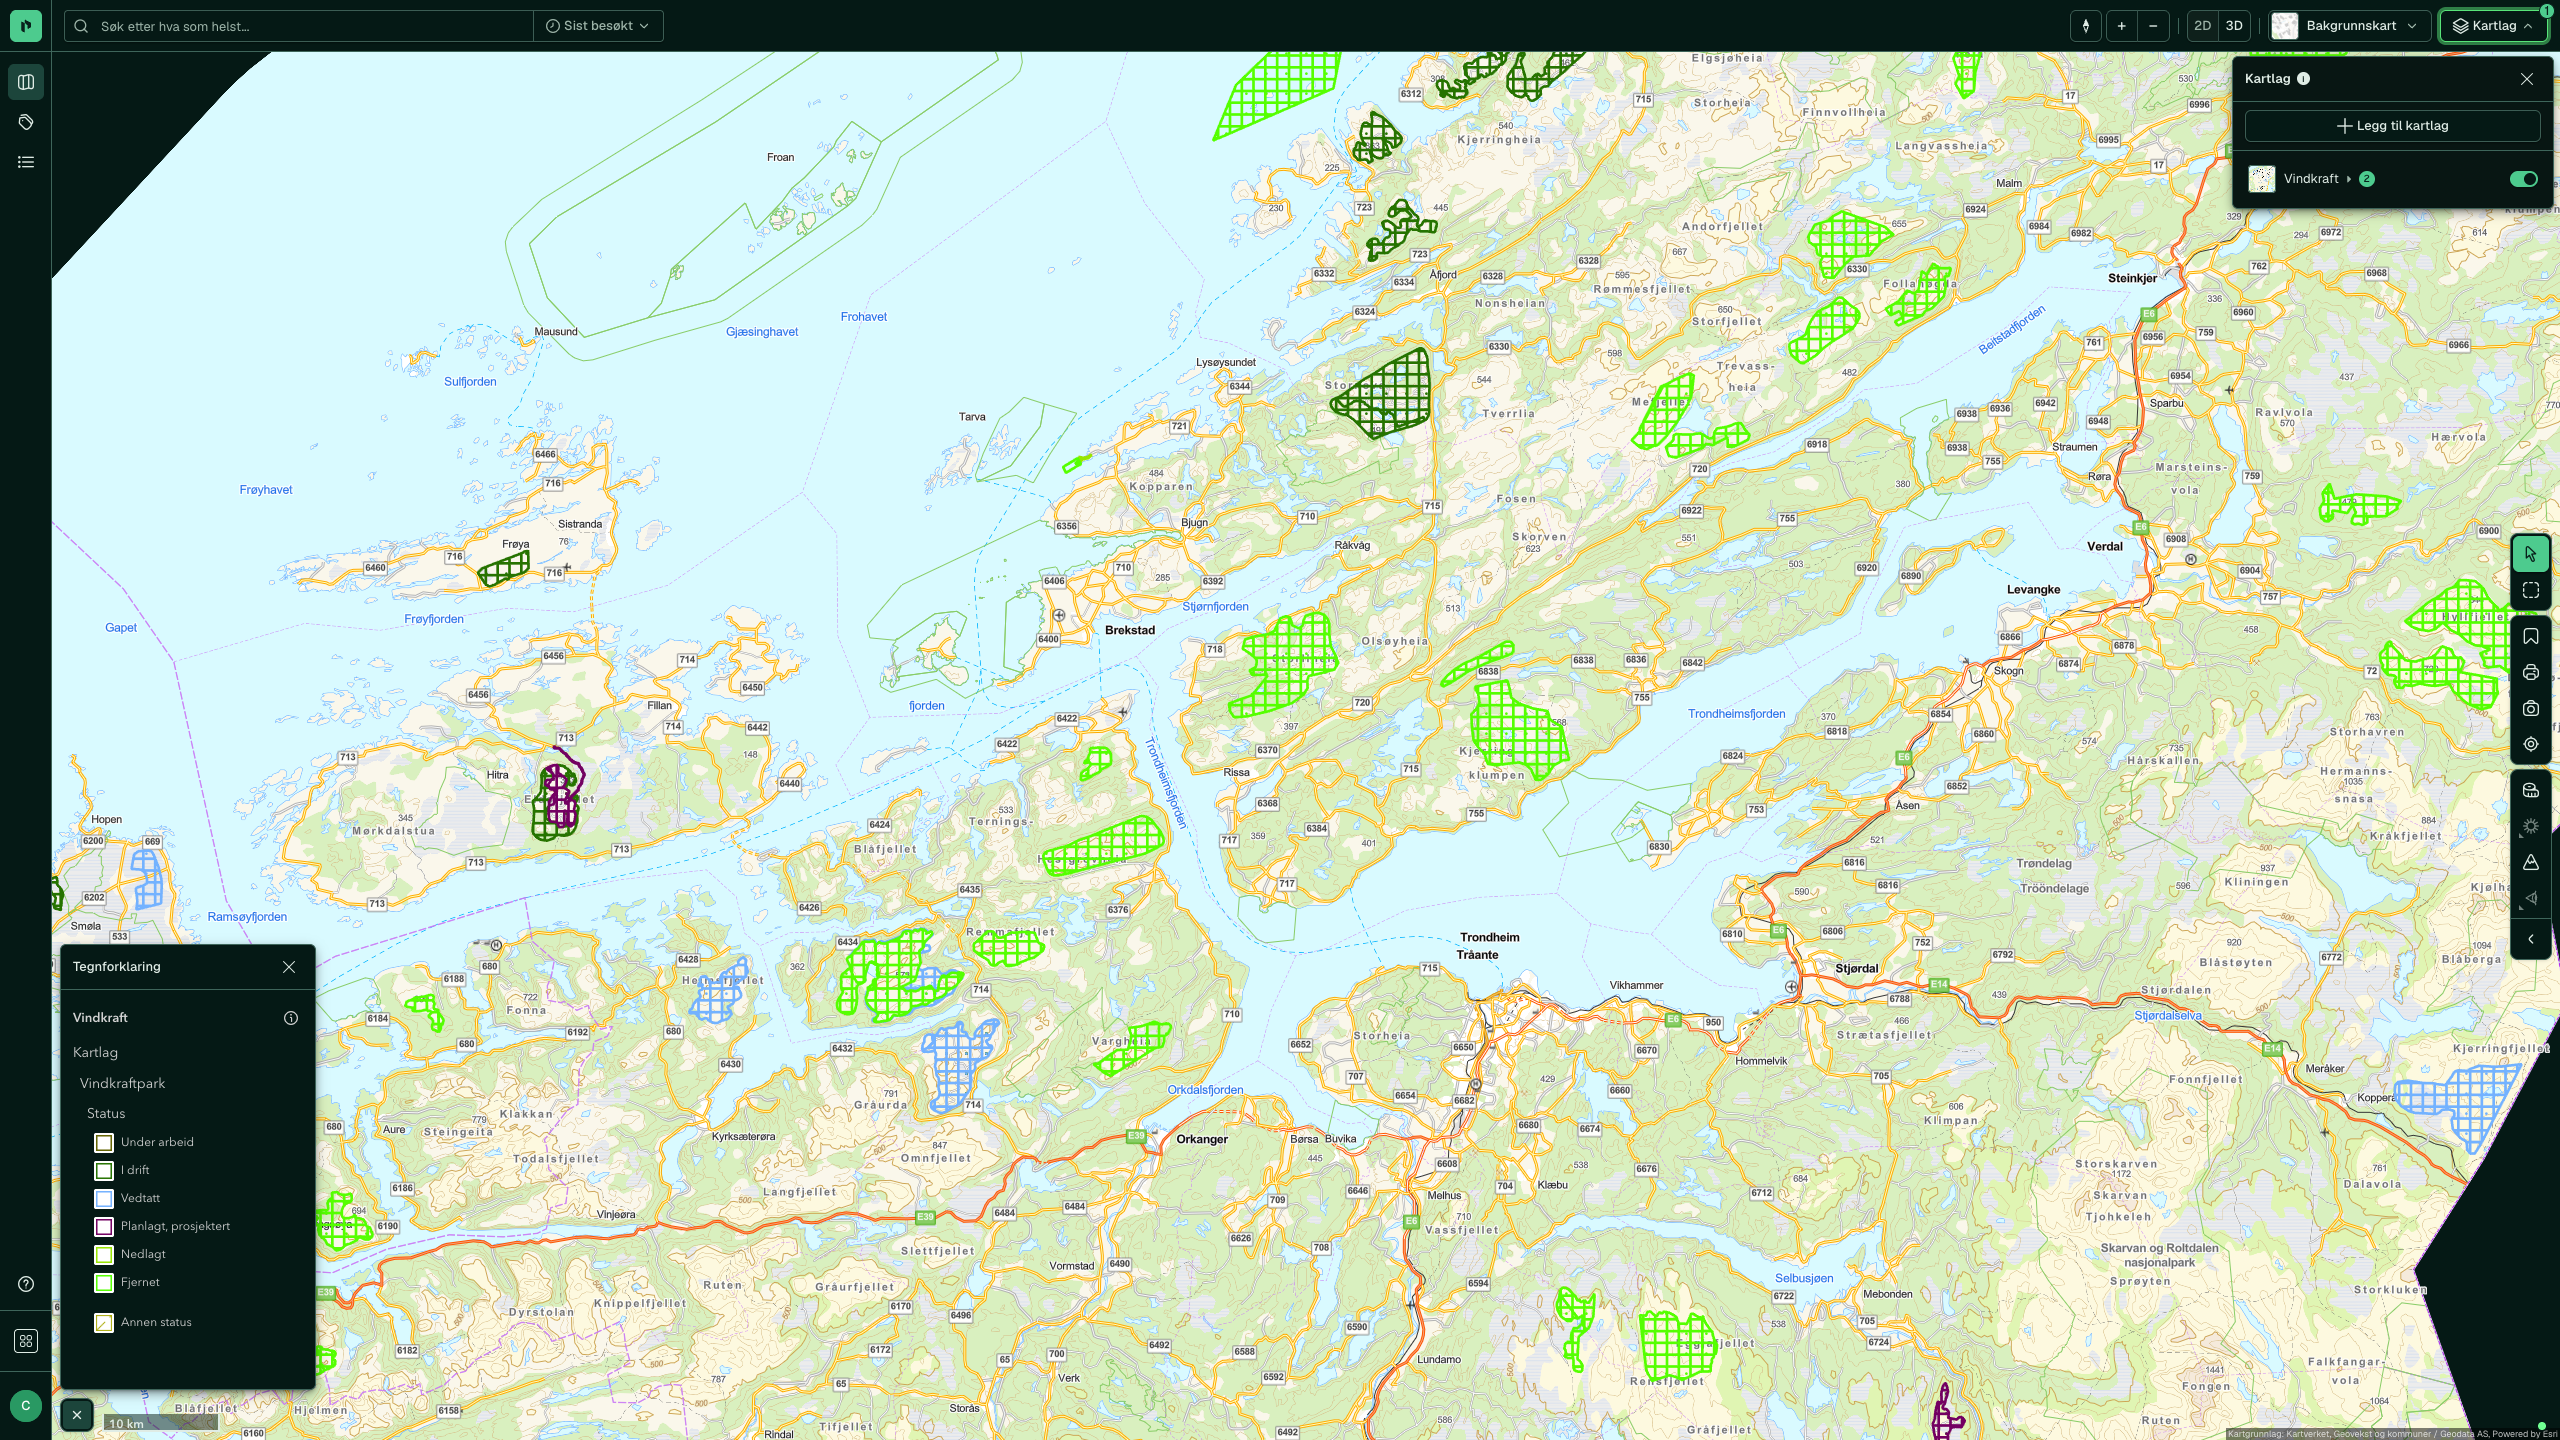Viewport: 2560px width, 1440px height.
Task: Open the tags sidebar icon
Action: 26,122
